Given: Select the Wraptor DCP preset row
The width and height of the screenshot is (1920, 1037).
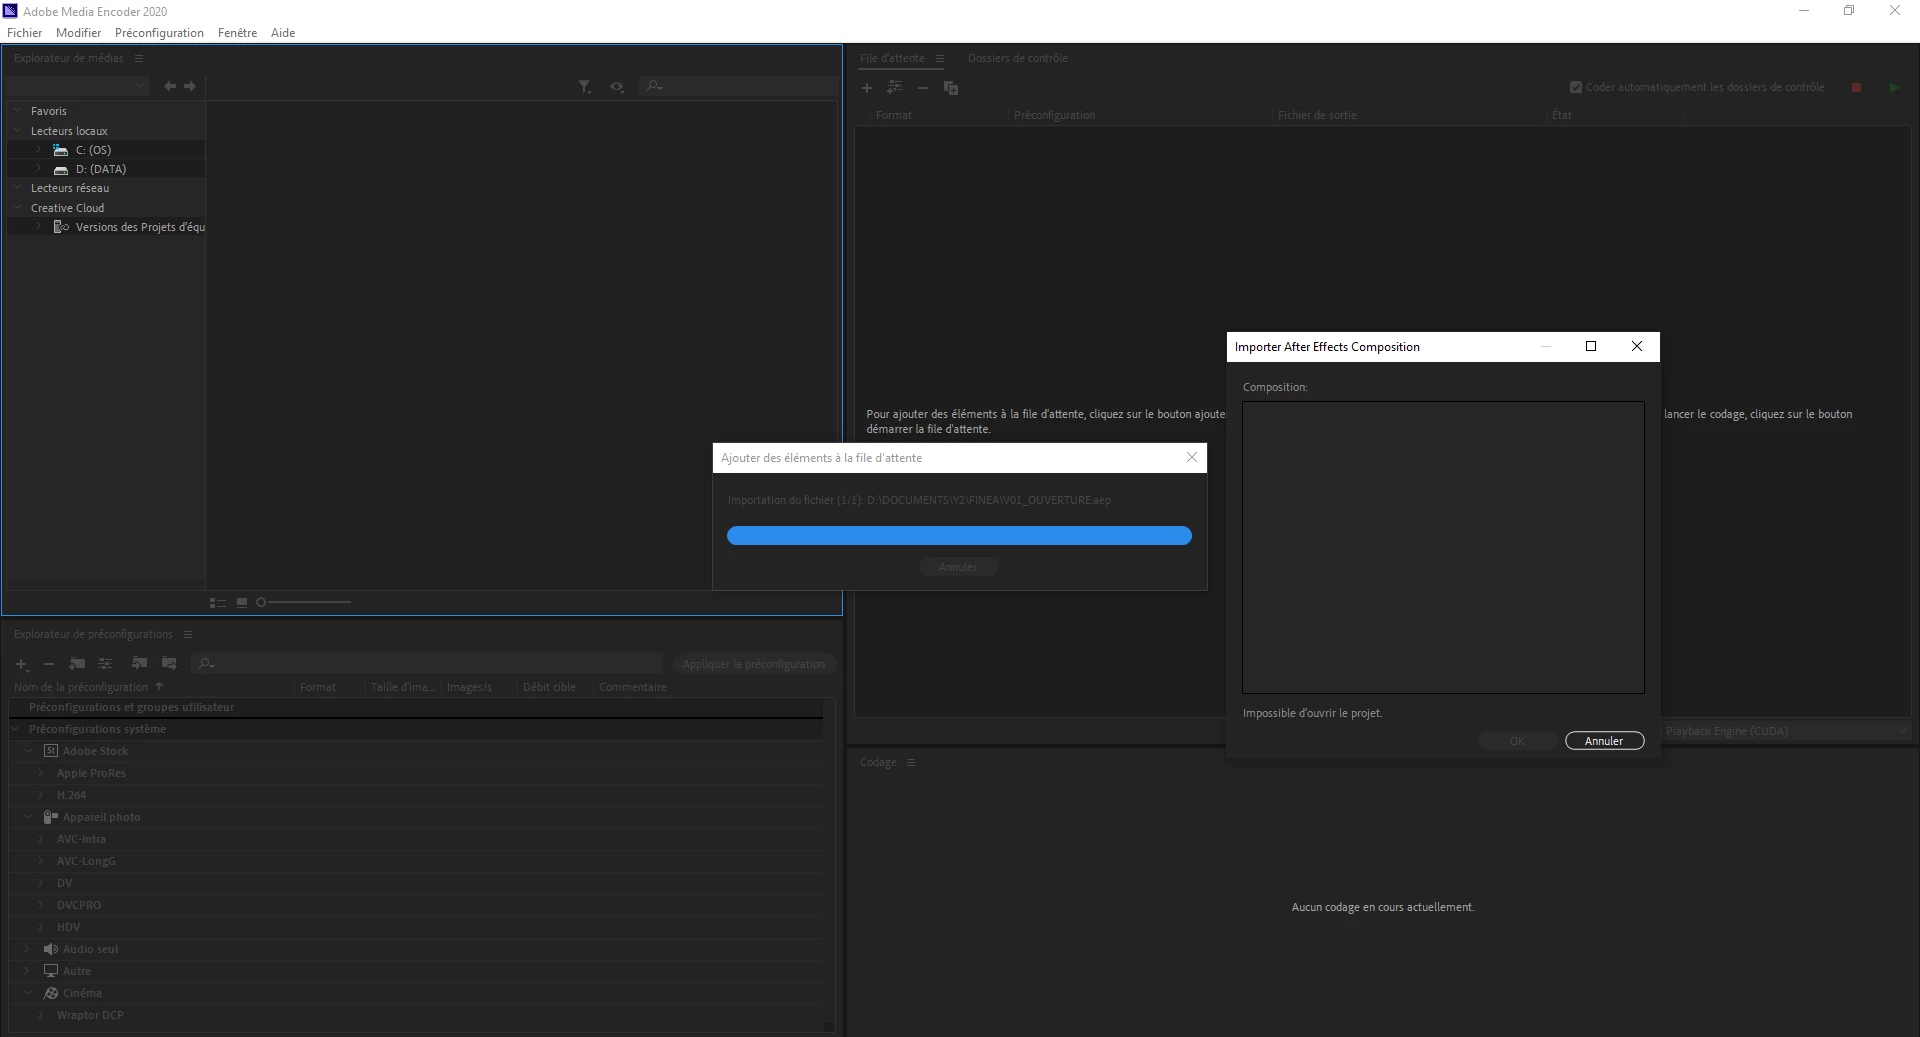Looking at the screenshot, I should pos(90,1015).
